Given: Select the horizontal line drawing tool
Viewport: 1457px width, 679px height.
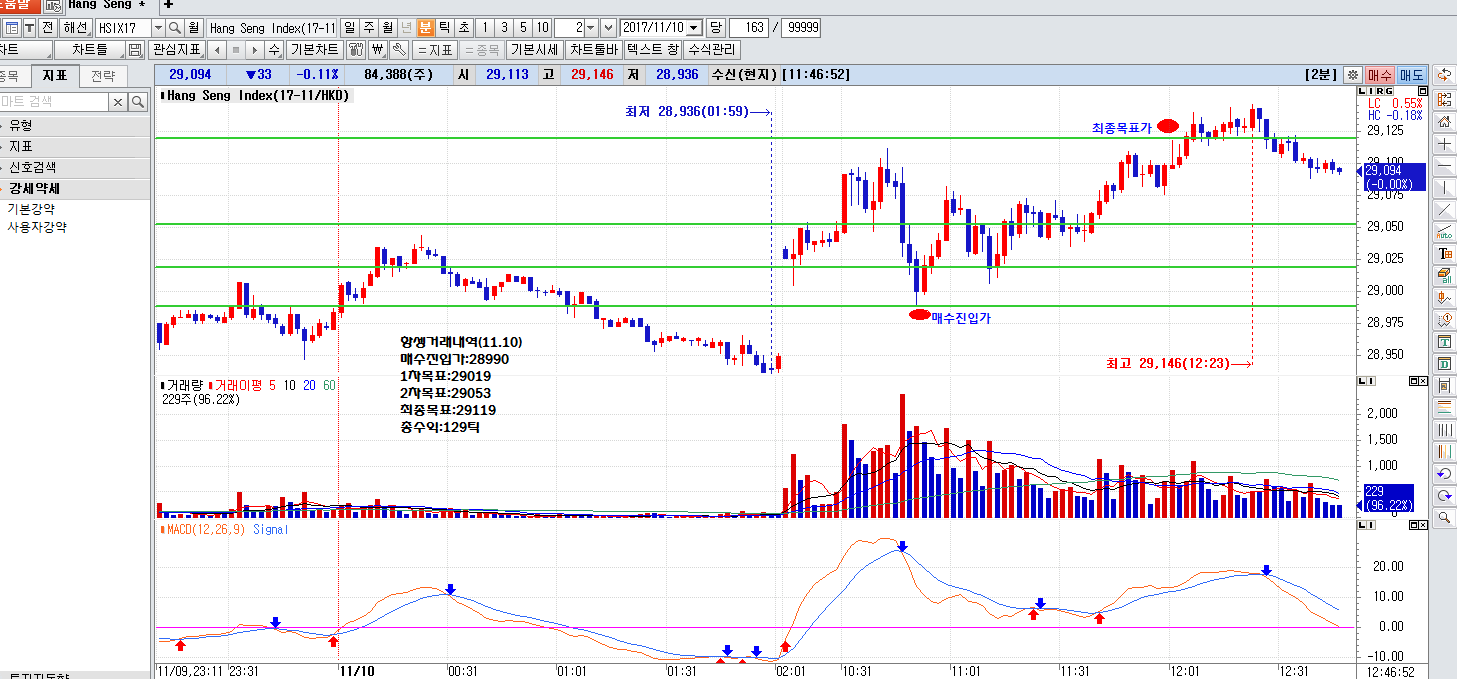Looking at the screenshot, I should click(x=1444, y=165).
